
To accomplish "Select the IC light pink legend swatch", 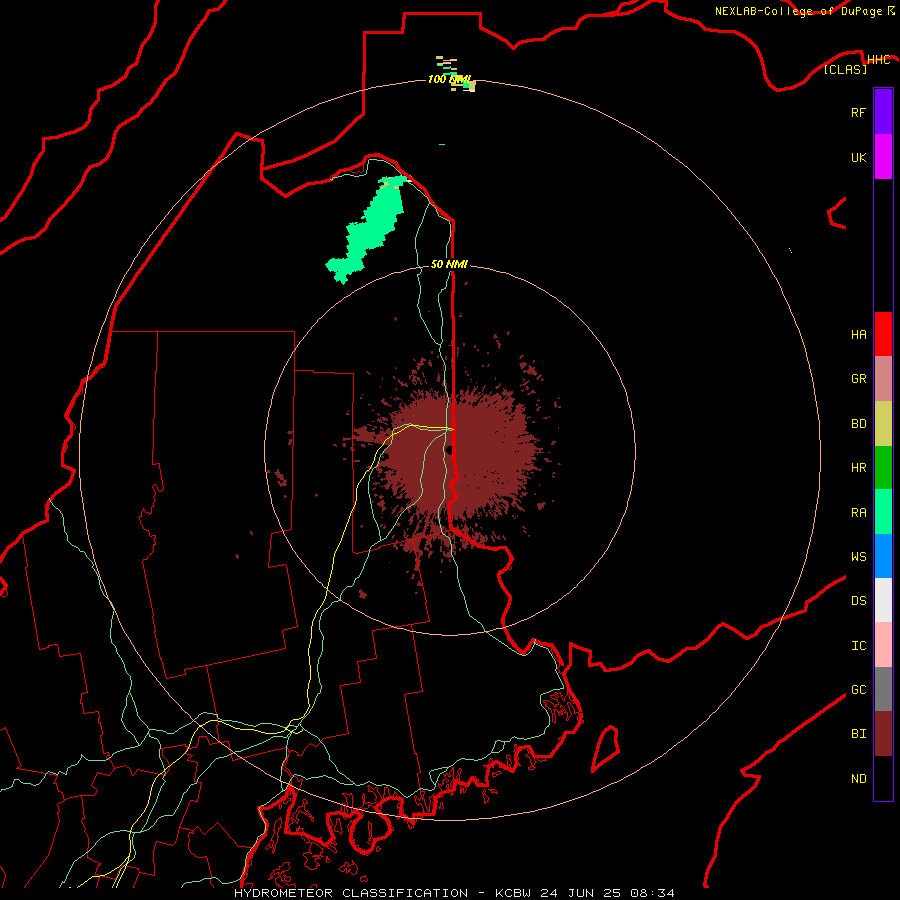I will [883, 645].
